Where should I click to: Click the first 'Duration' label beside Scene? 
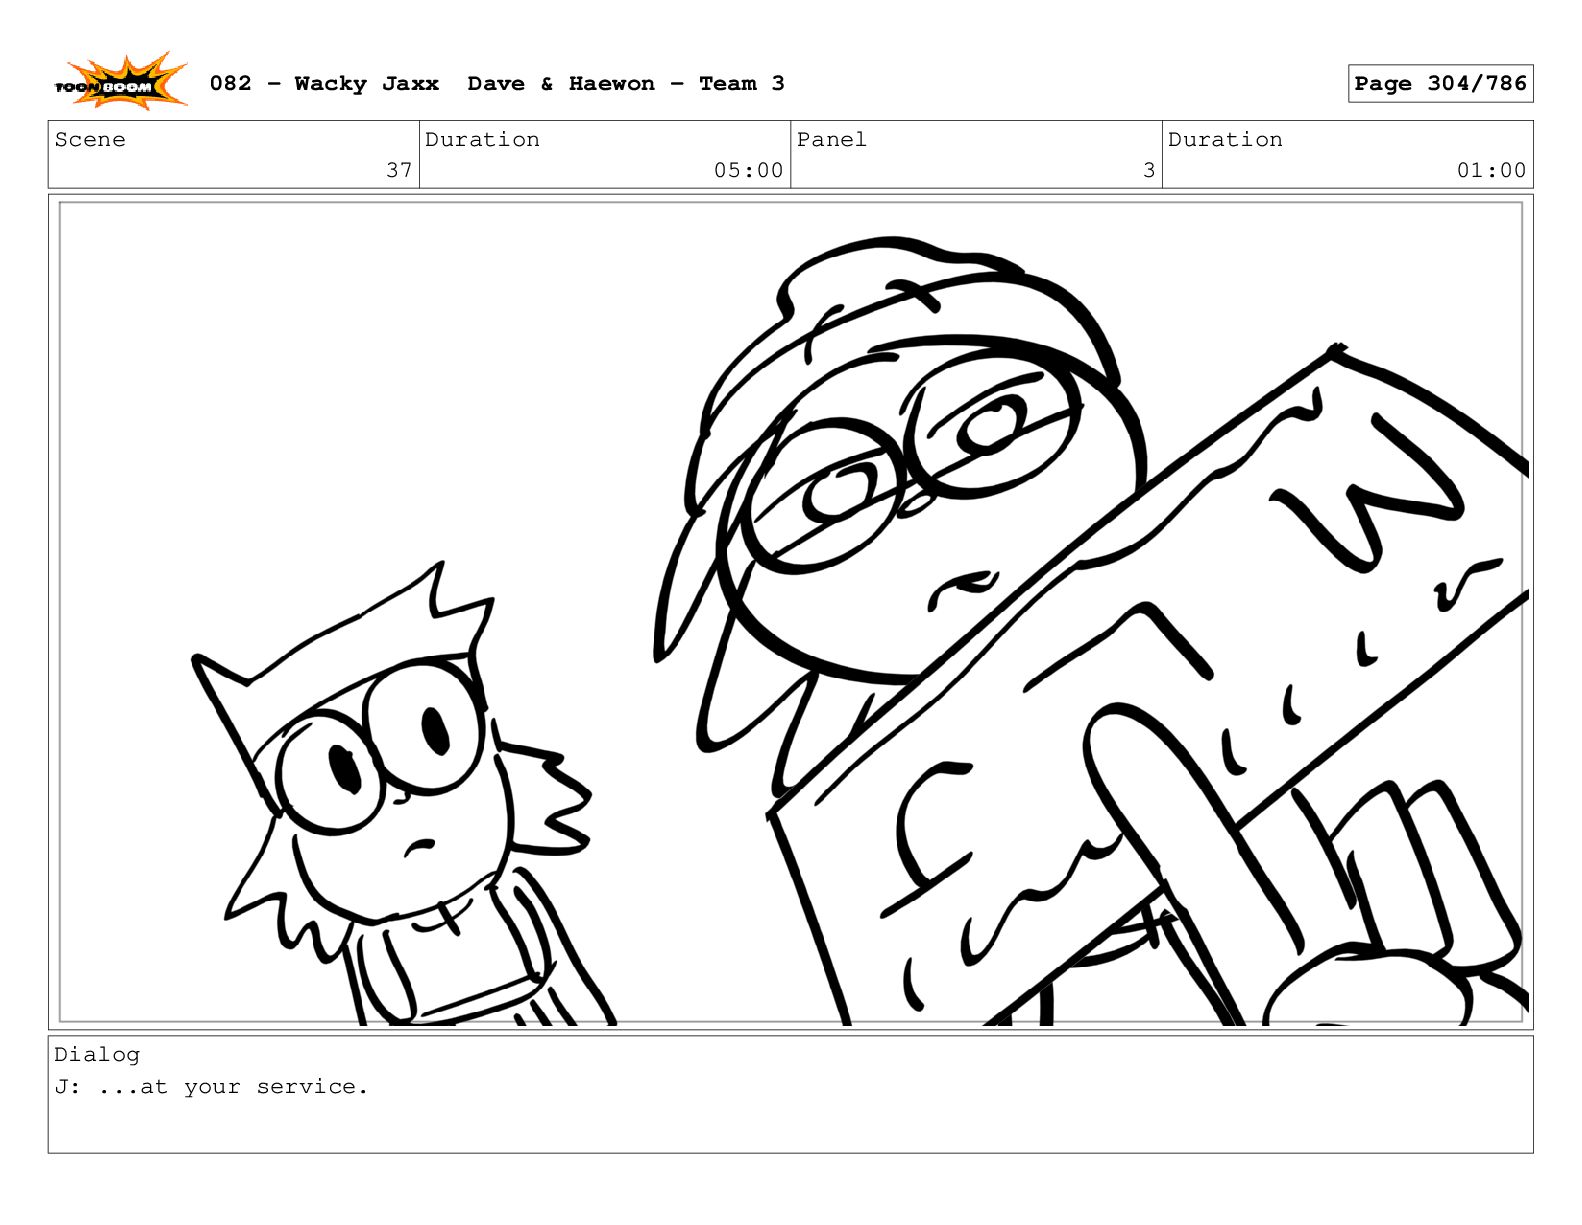482,140
